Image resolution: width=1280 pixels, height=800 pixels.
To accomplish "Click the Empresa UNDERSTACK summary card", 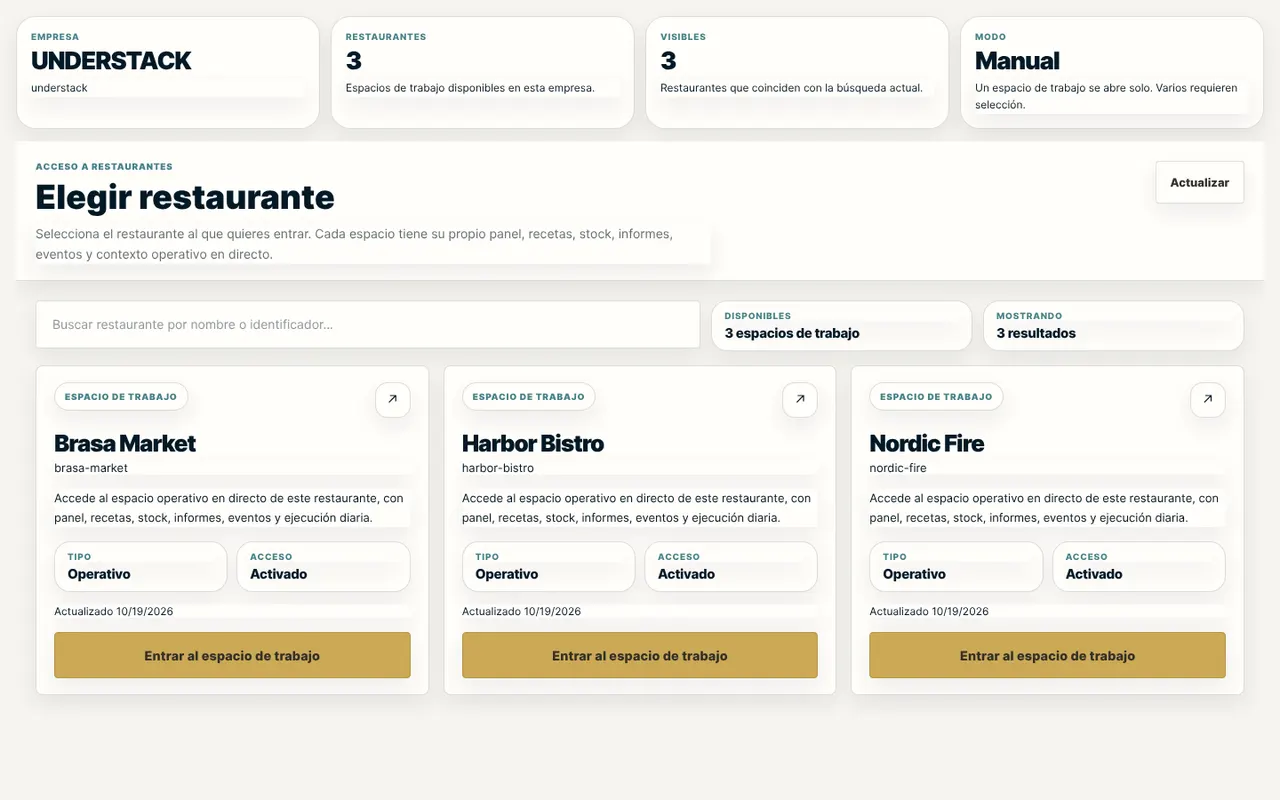I will click(168, 72).
